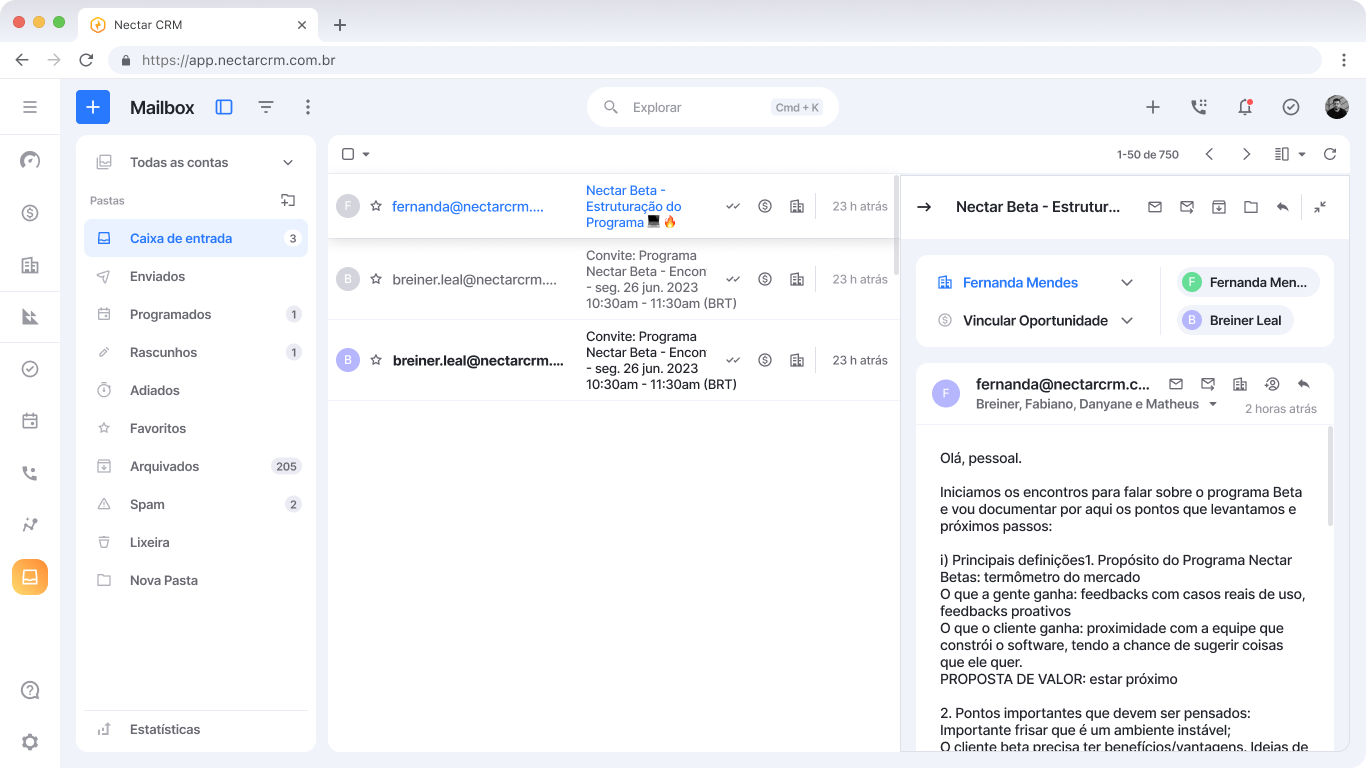This screenshot has height=768, width=1366.
Task: Minimize the preview pane with collapse arrows
Action: [x=1320, y=207]
